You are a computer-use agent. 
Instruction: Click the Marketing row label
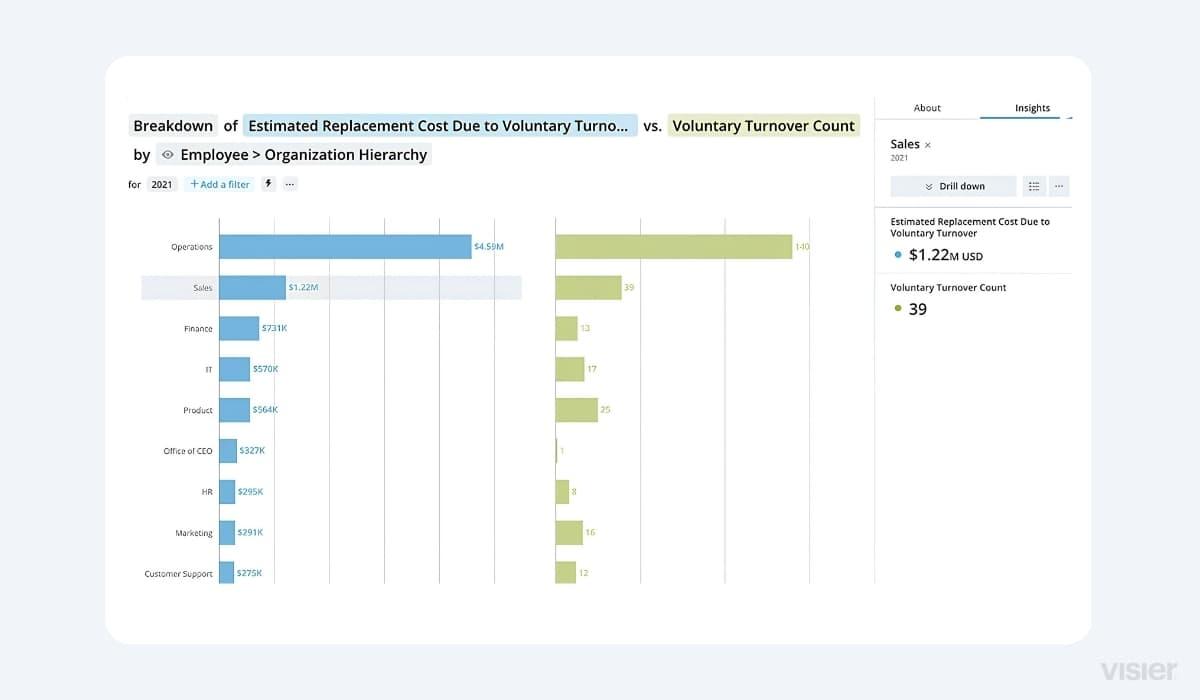click(x=194, y=533)
